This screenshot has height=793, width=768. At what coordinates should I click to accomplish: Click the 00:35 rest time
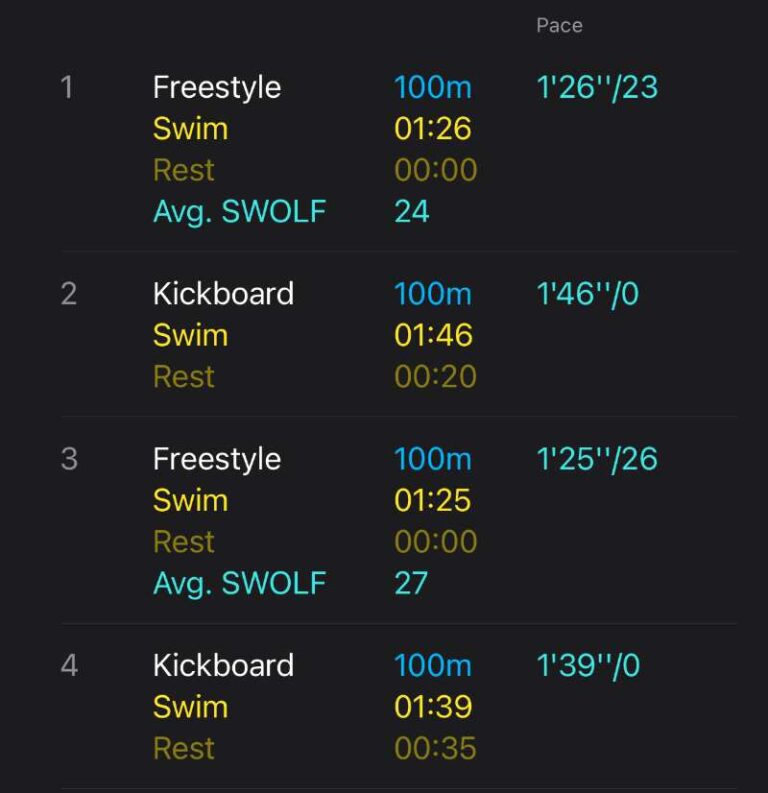pos(435,748)
